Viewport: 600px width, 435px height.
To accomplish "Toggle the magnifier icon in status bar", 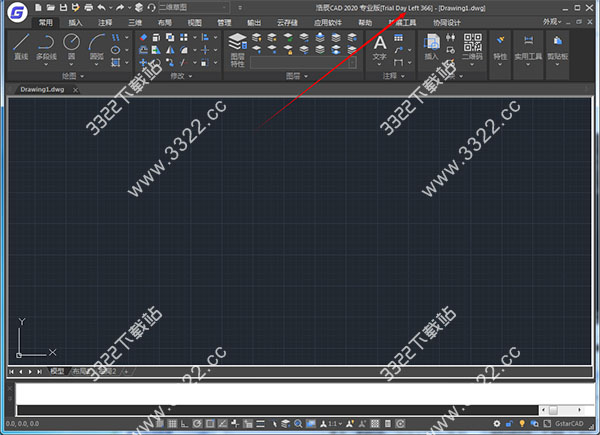I will click(298, 424).
